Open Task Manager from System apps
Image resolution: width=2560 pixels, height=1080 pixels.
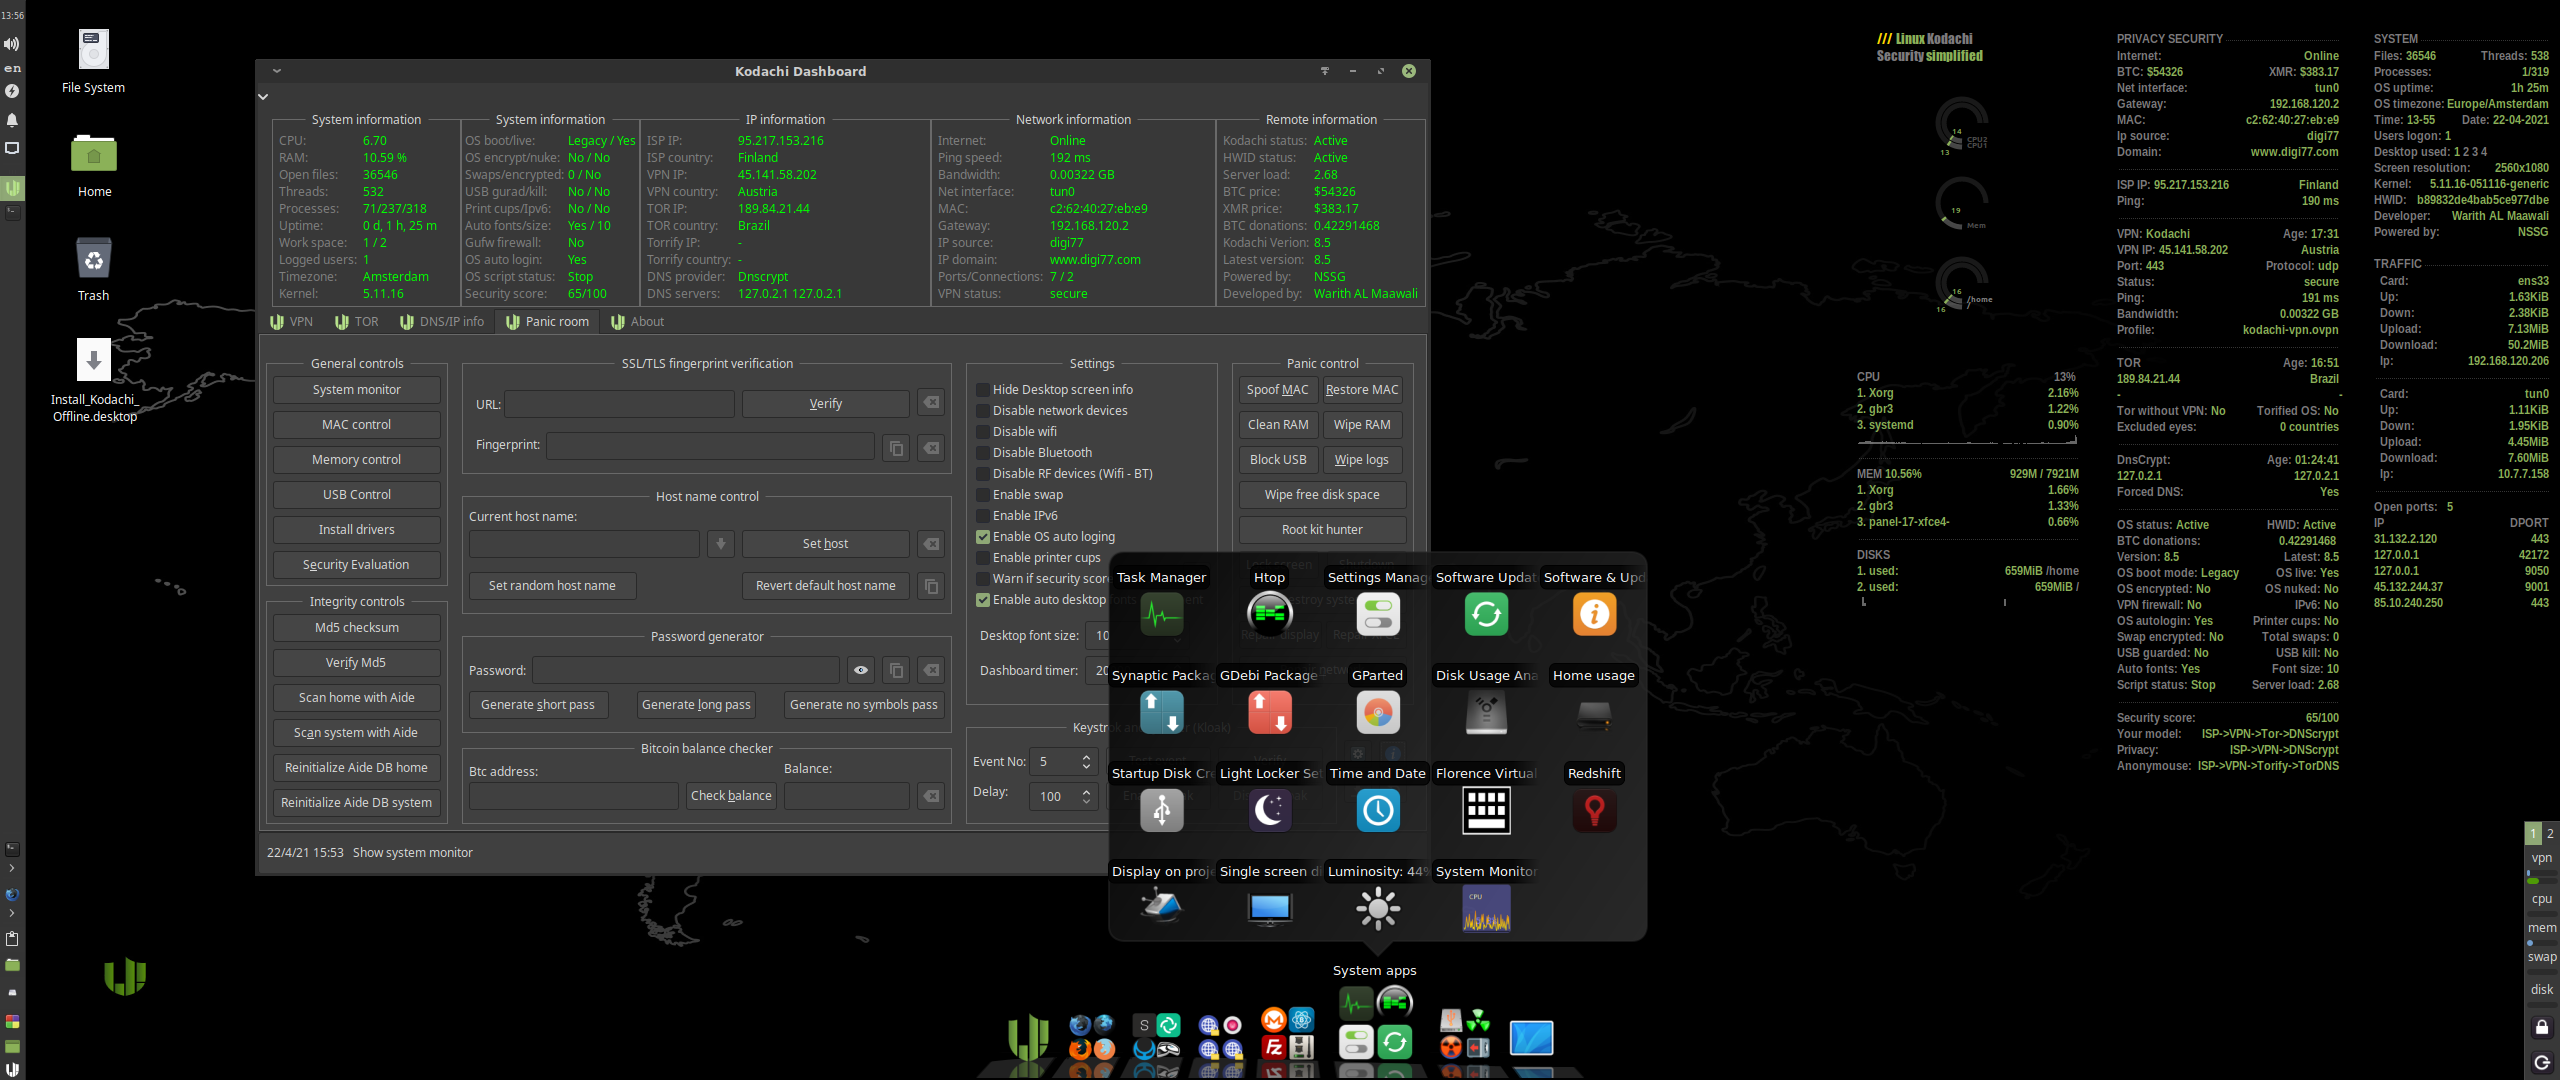tap(1161, 612)
